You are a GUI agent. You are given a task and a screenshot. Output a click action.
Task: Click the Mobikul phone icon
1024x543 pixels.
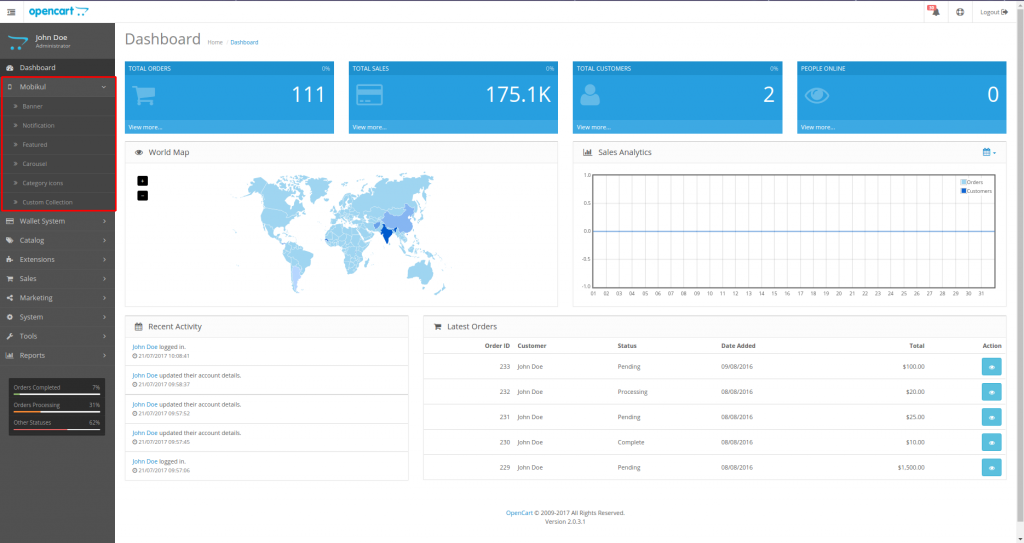click(10, 87)
